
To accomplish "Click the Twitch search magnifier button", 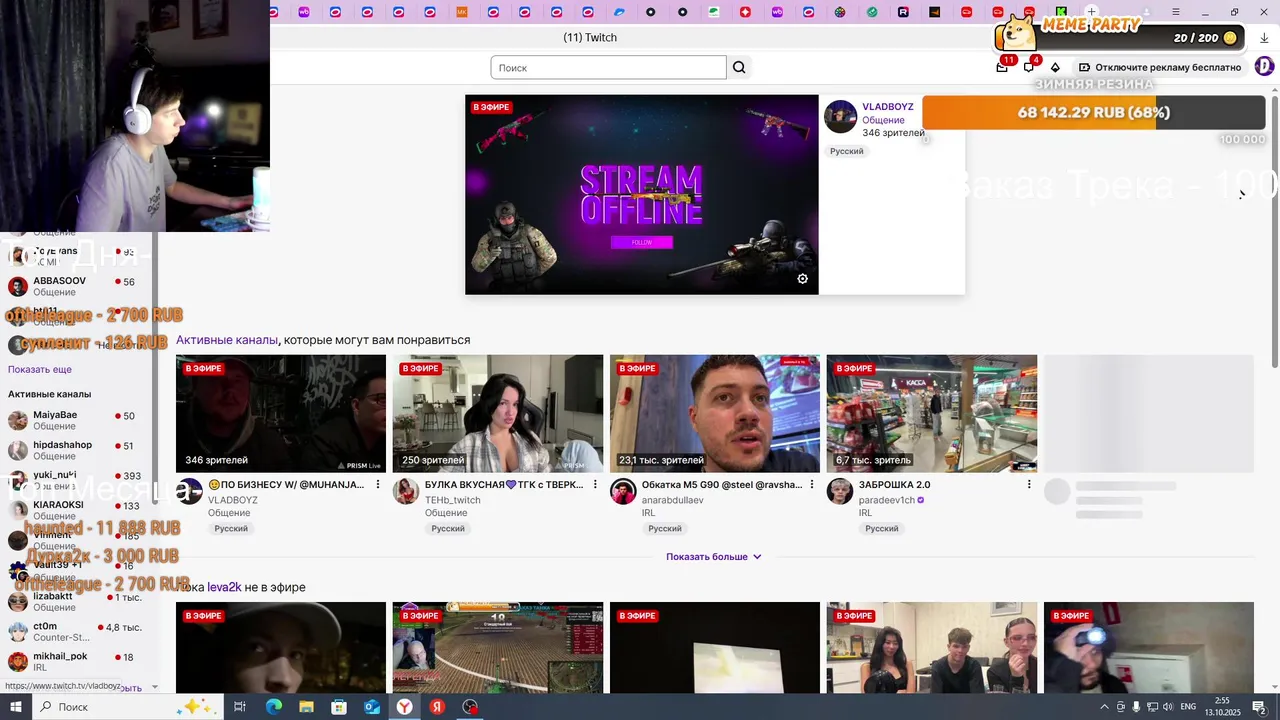I will pos(739,68).
